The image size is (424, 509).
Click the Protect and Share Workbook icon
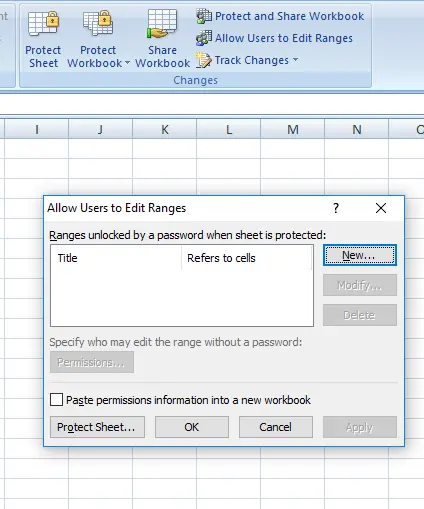pos(204,16)
